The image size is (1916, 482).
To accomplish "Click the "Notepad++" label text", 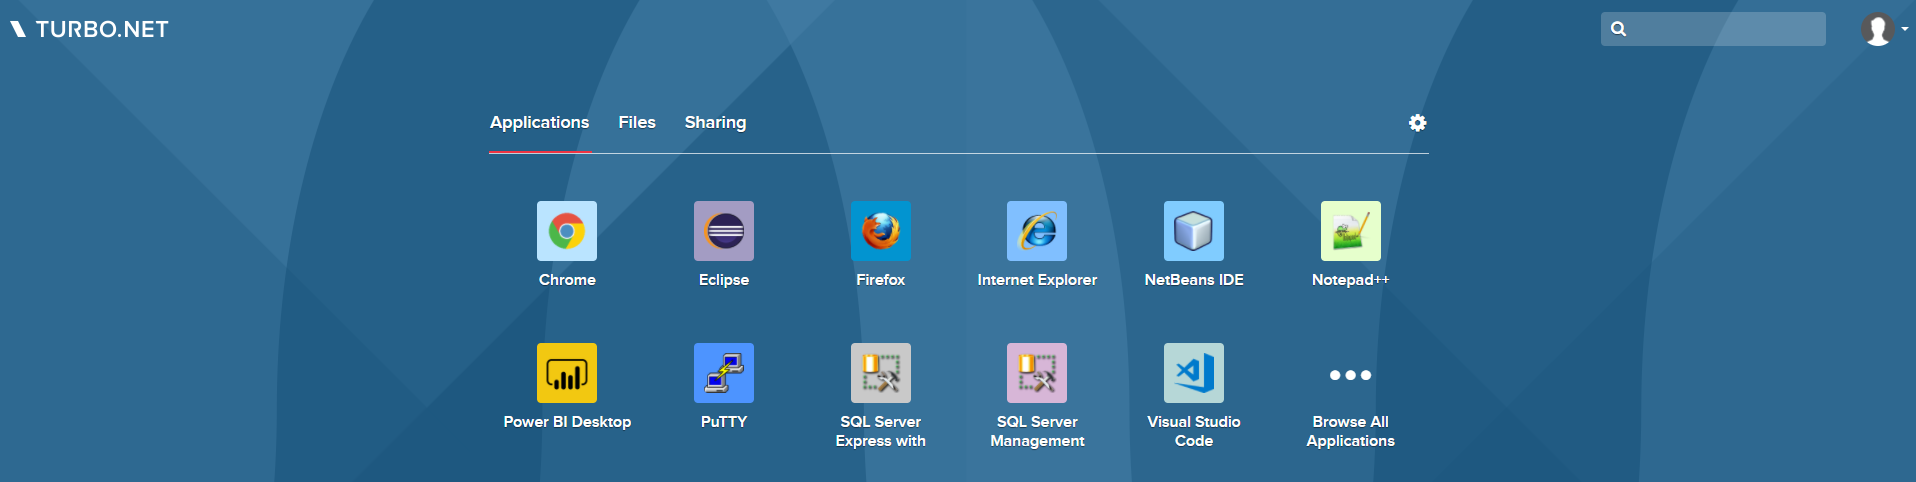I will (1351, 280).
